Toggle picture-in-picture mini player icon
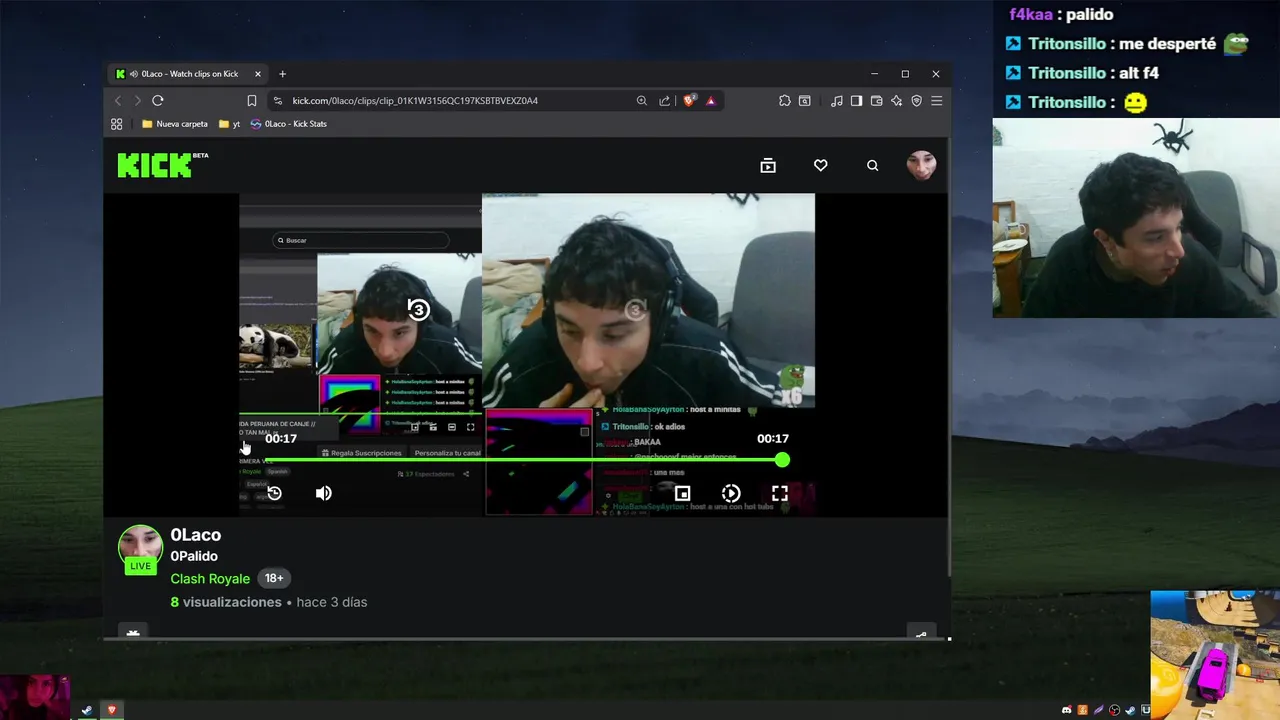1280x720 pixels. 682,493
